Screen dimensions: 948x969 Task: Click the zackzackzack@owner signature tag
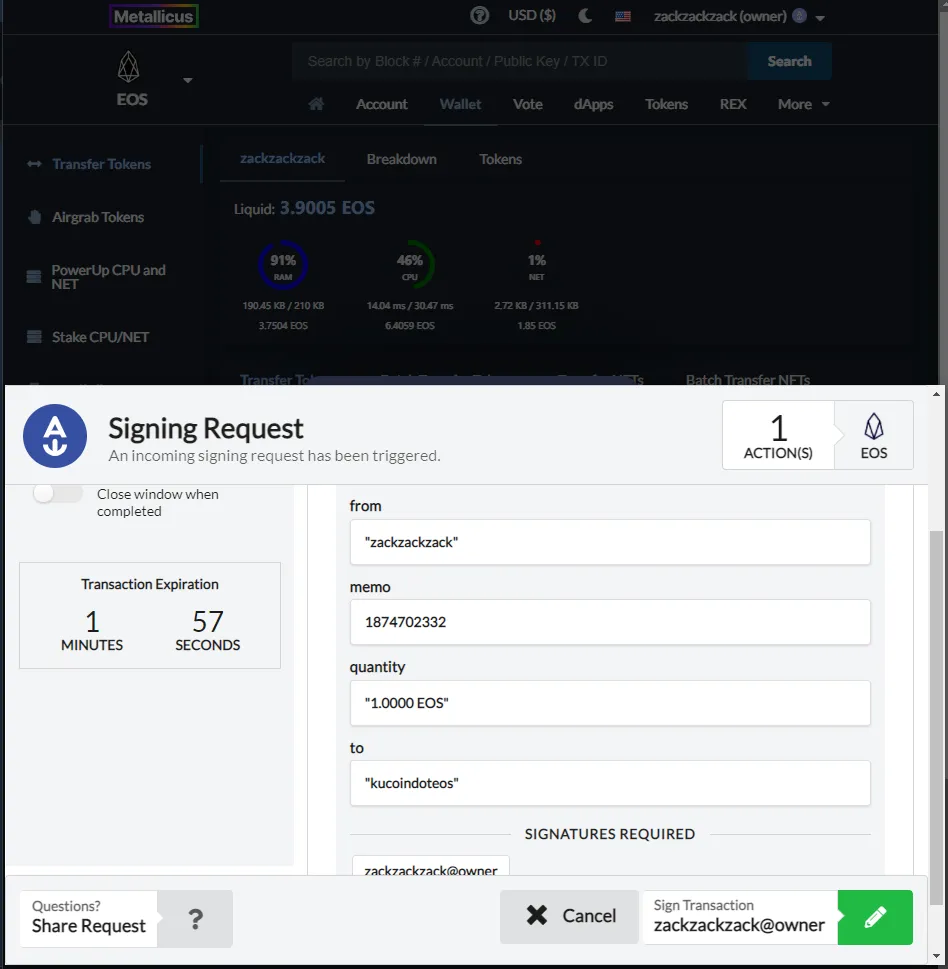431,866
